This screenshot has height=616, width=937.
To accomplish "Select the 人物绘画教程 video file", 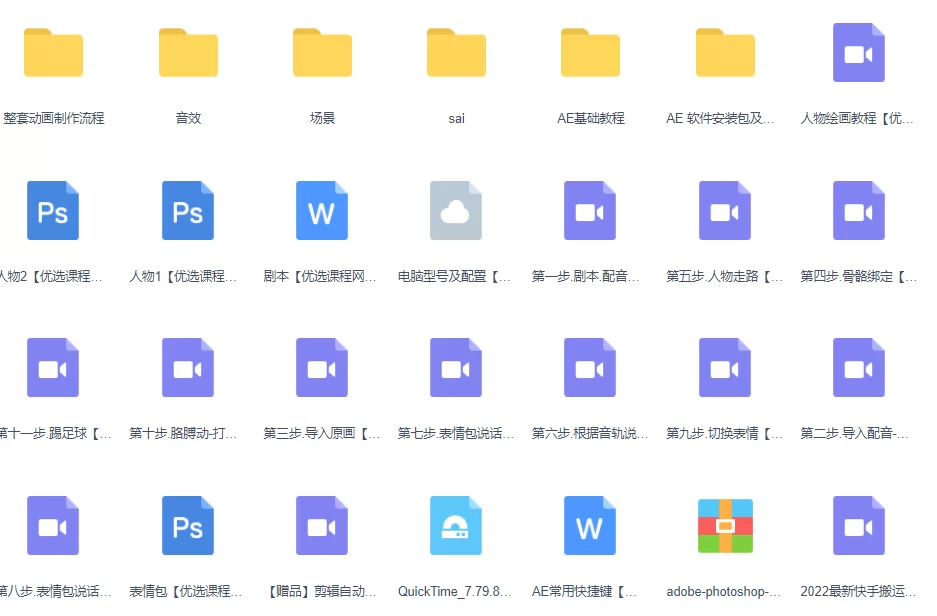I will pyautogui.click(x=859, y=53).
